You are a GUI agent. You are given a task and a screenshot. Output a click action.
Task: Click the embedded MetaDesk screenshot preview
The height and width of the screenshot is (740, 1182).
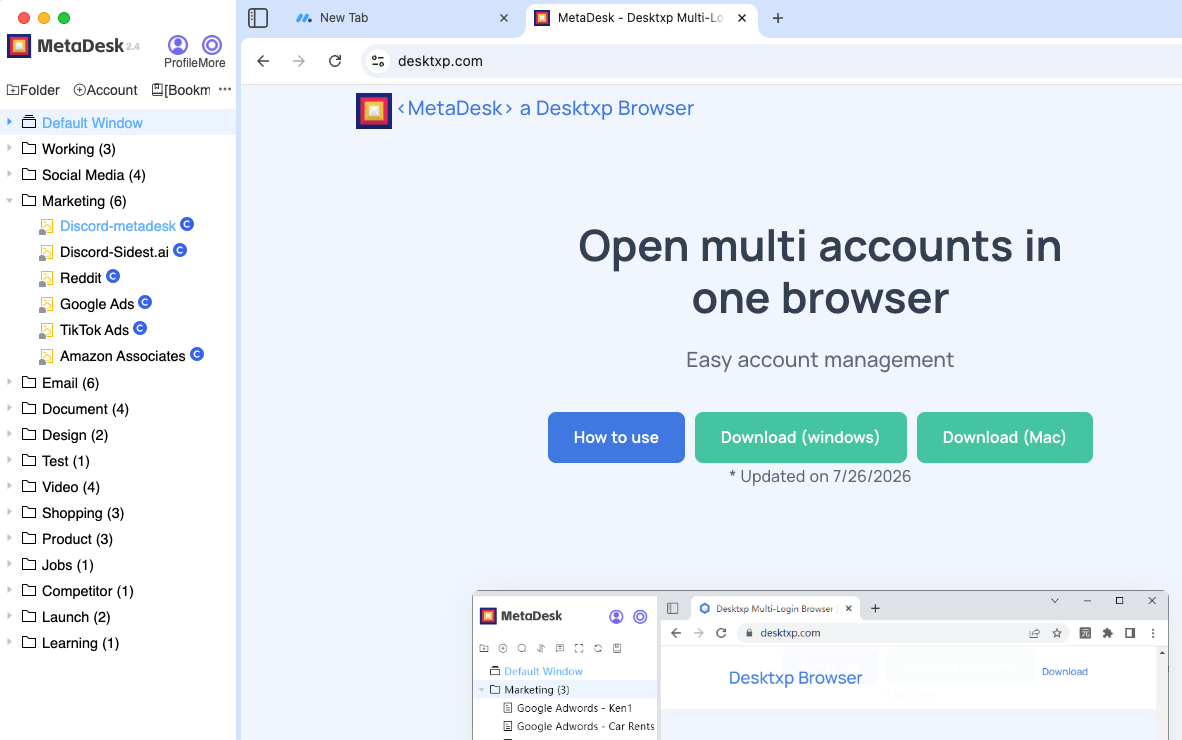point(820,665)
